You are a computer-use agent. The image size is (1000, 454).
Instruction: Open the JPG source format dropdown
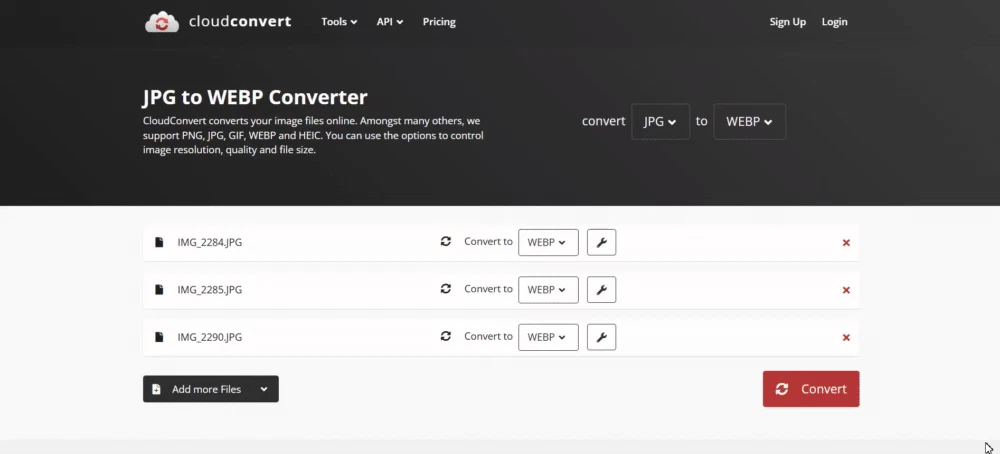(660, 121)
